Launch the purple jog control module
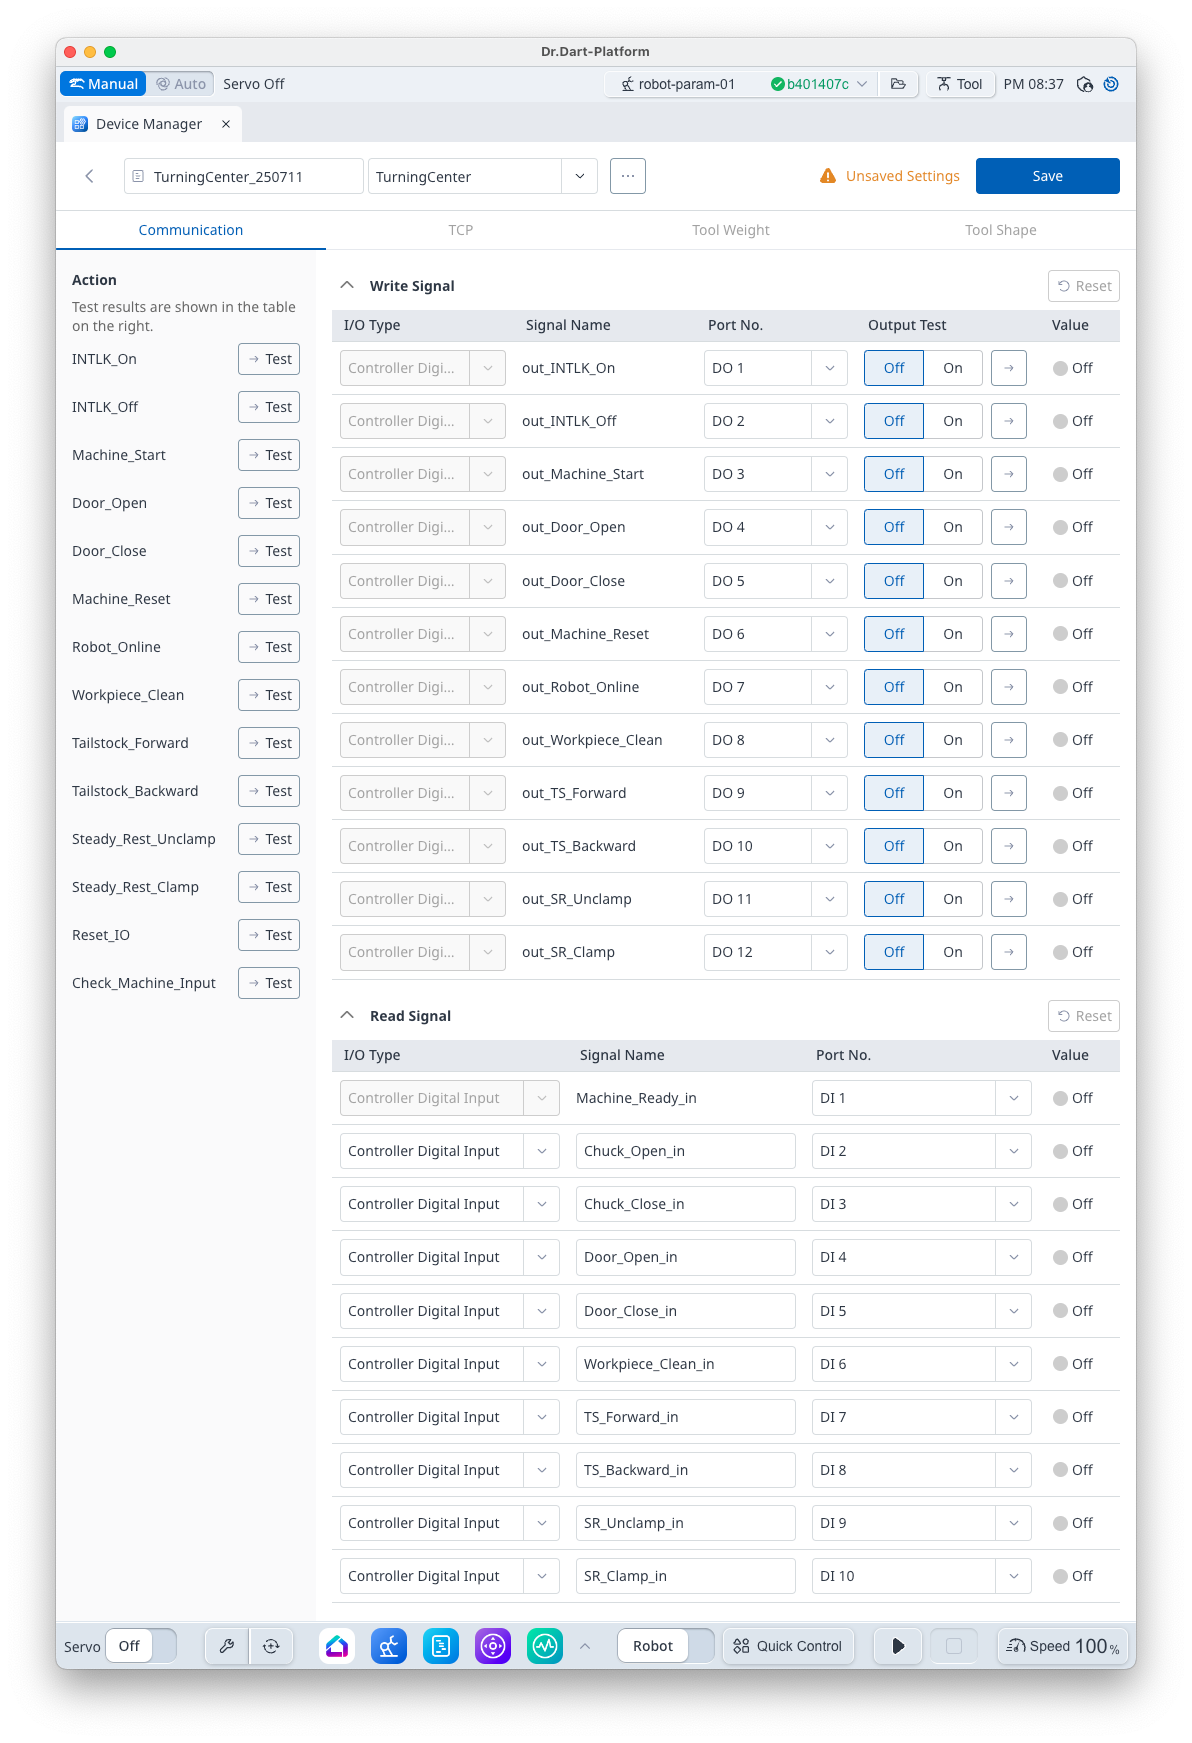Image resolution: width=1192 pixels, height=1743 pixels. click(493, 1646)
